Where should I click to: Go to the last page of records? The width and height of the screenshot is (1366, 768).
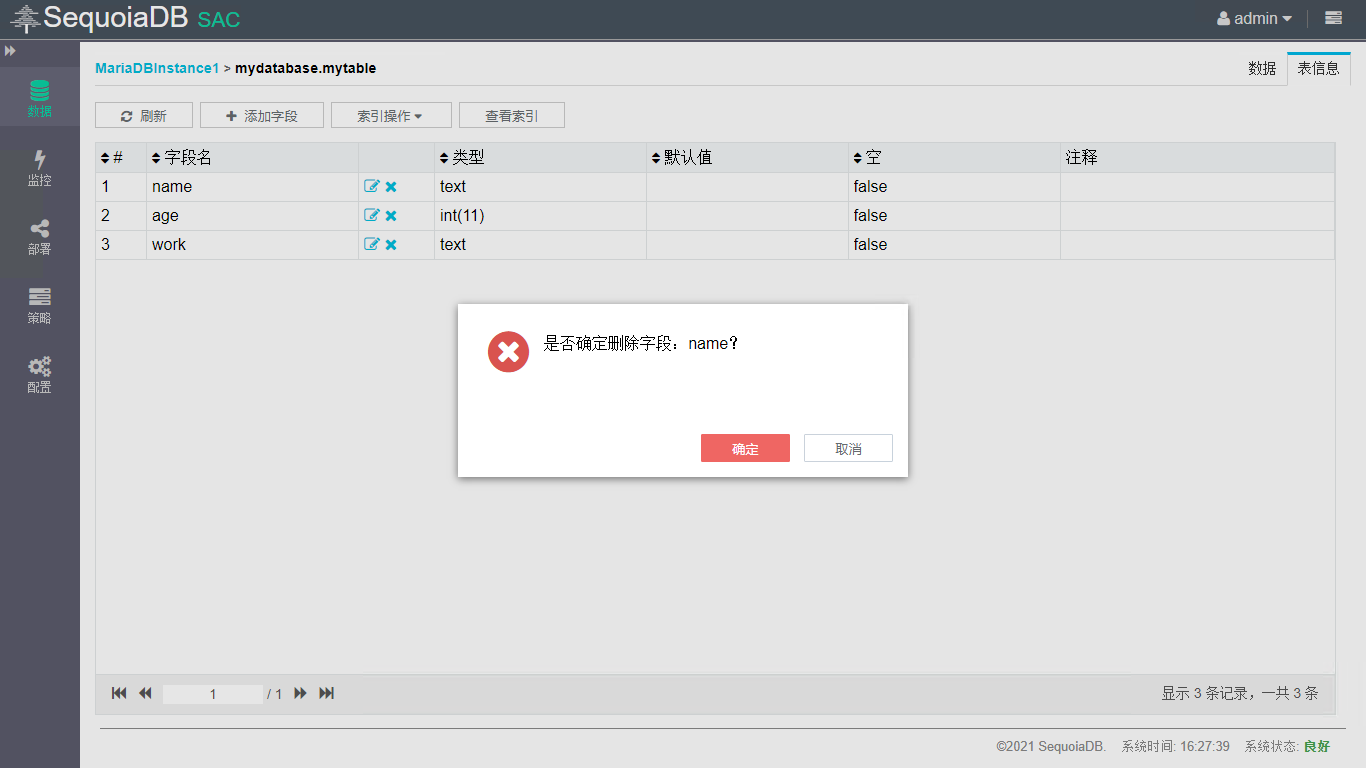coord(326,693)
